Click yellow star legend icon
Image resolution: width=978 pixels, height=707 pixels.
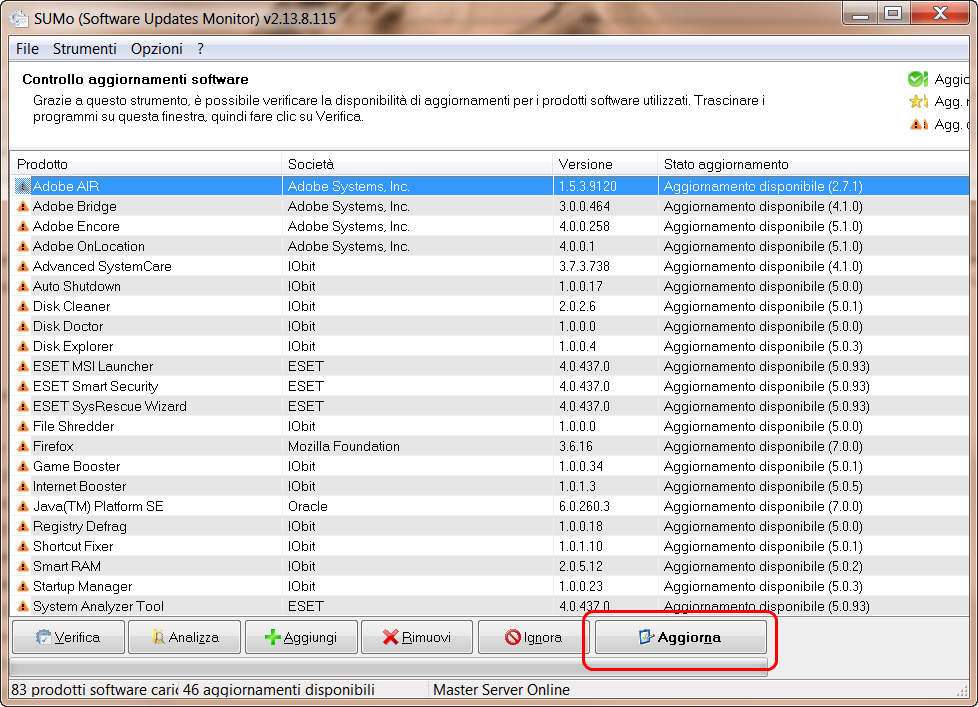coord(918,101)
